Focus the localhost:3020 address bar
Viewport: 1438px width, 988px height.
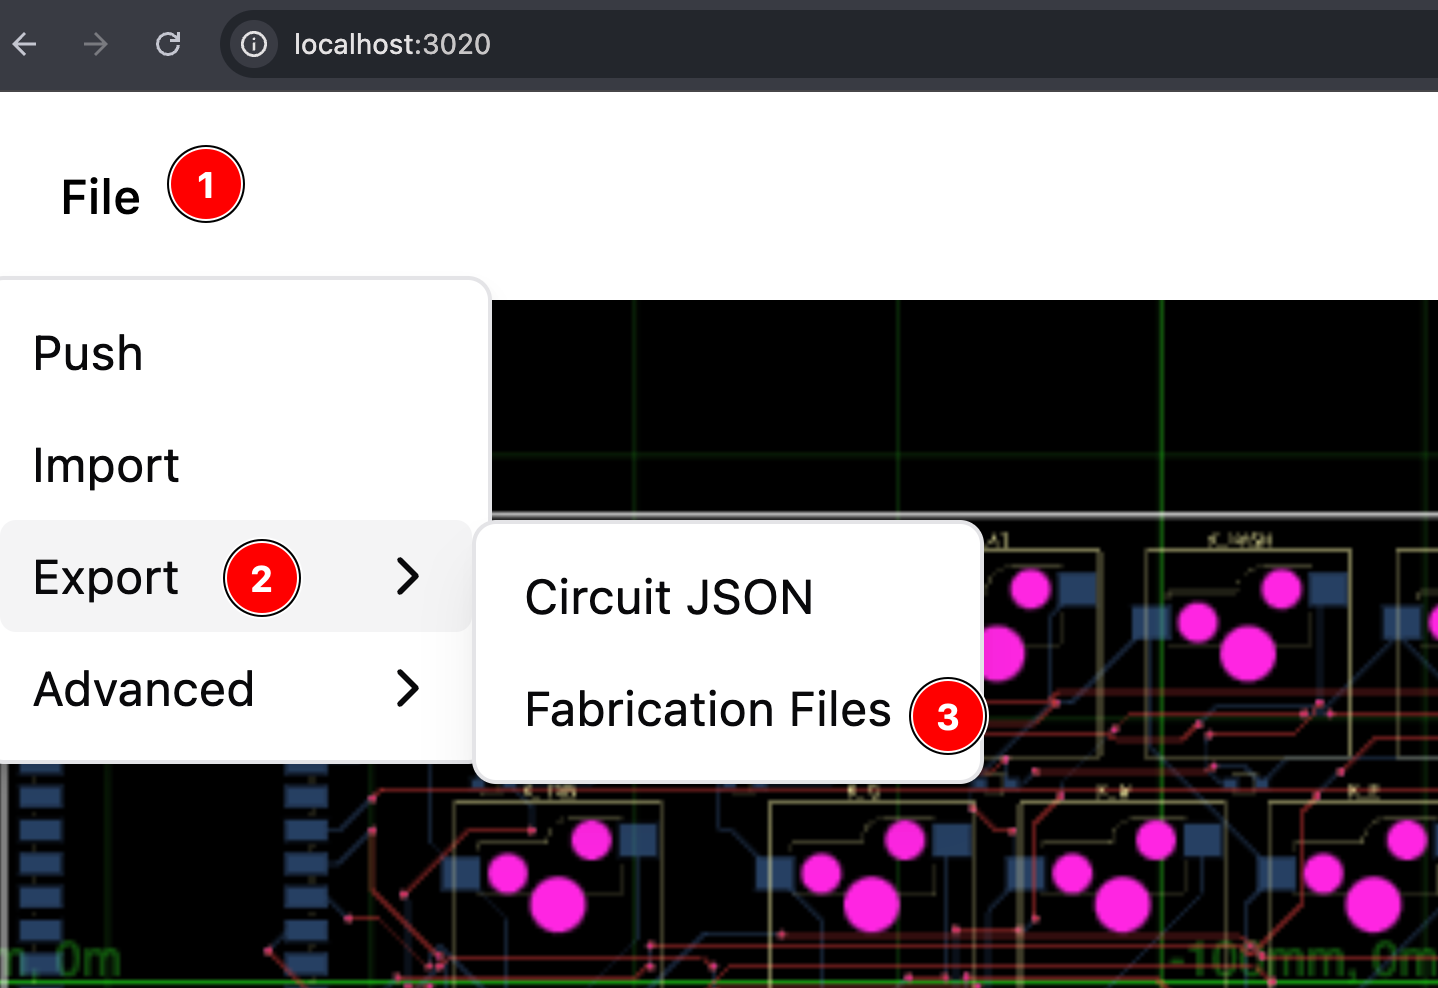tap(700, 44)
